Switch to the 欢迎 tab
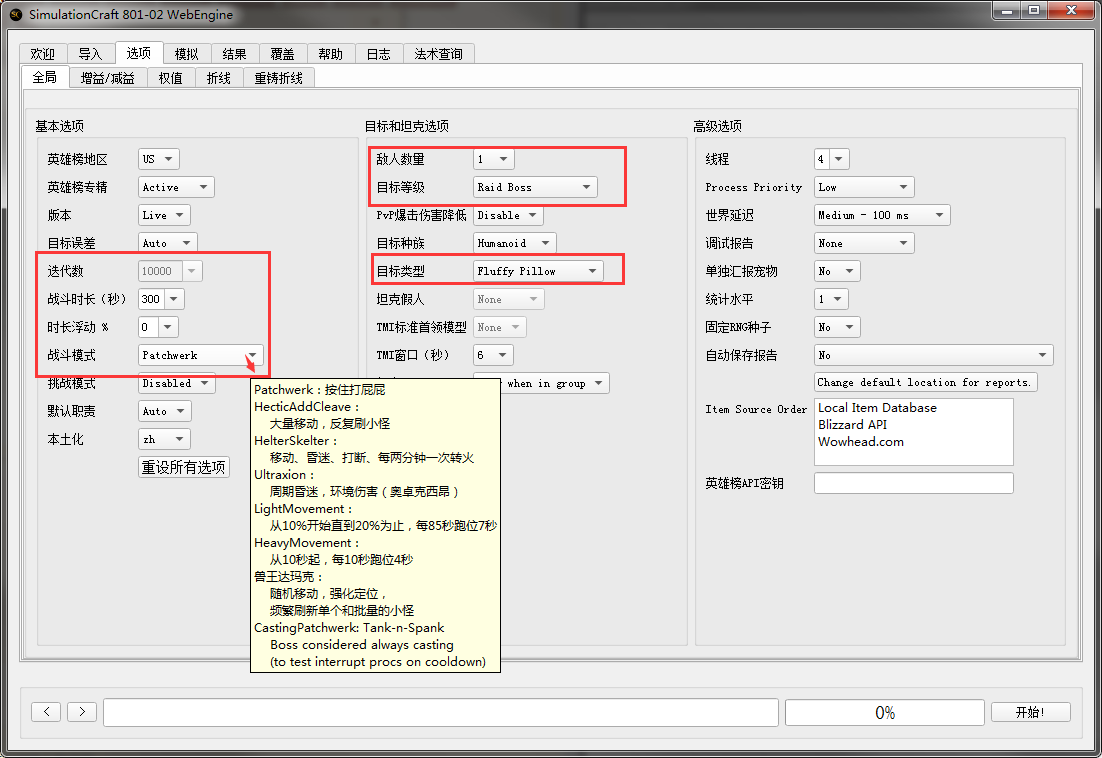This screenshot has height=758, width=1102. coord(43,54)
